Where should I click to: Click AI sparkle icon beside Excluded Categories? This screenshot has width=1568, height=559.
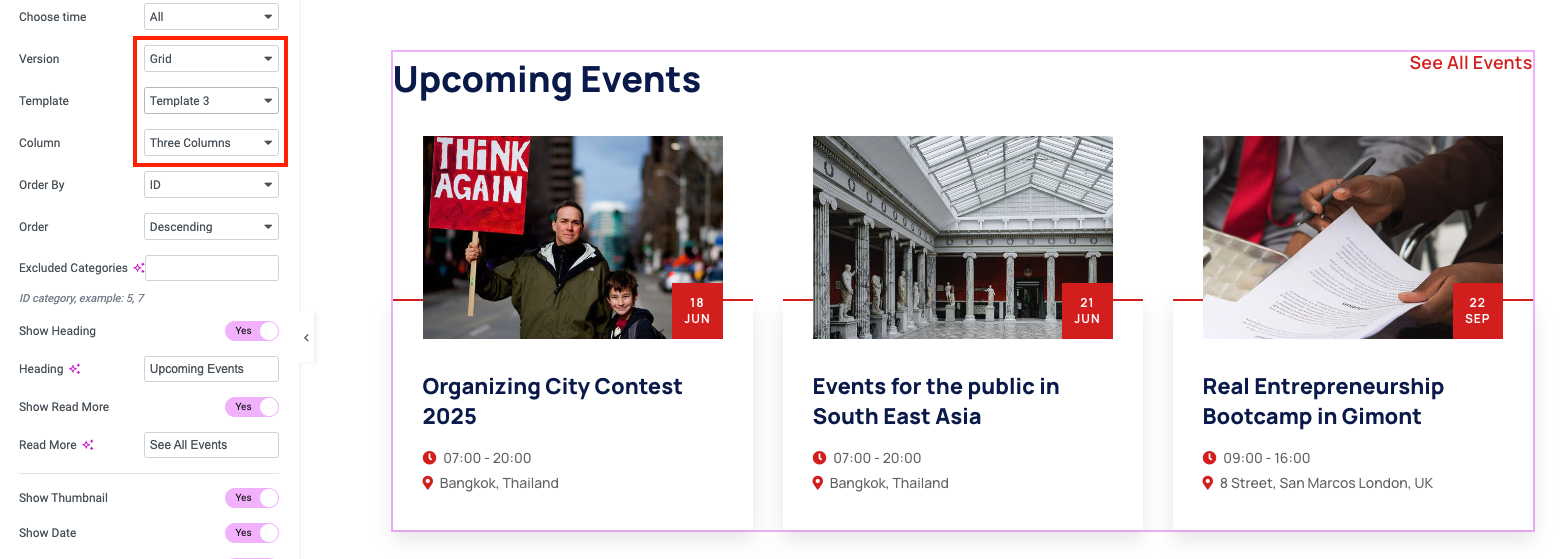[139, 268]
